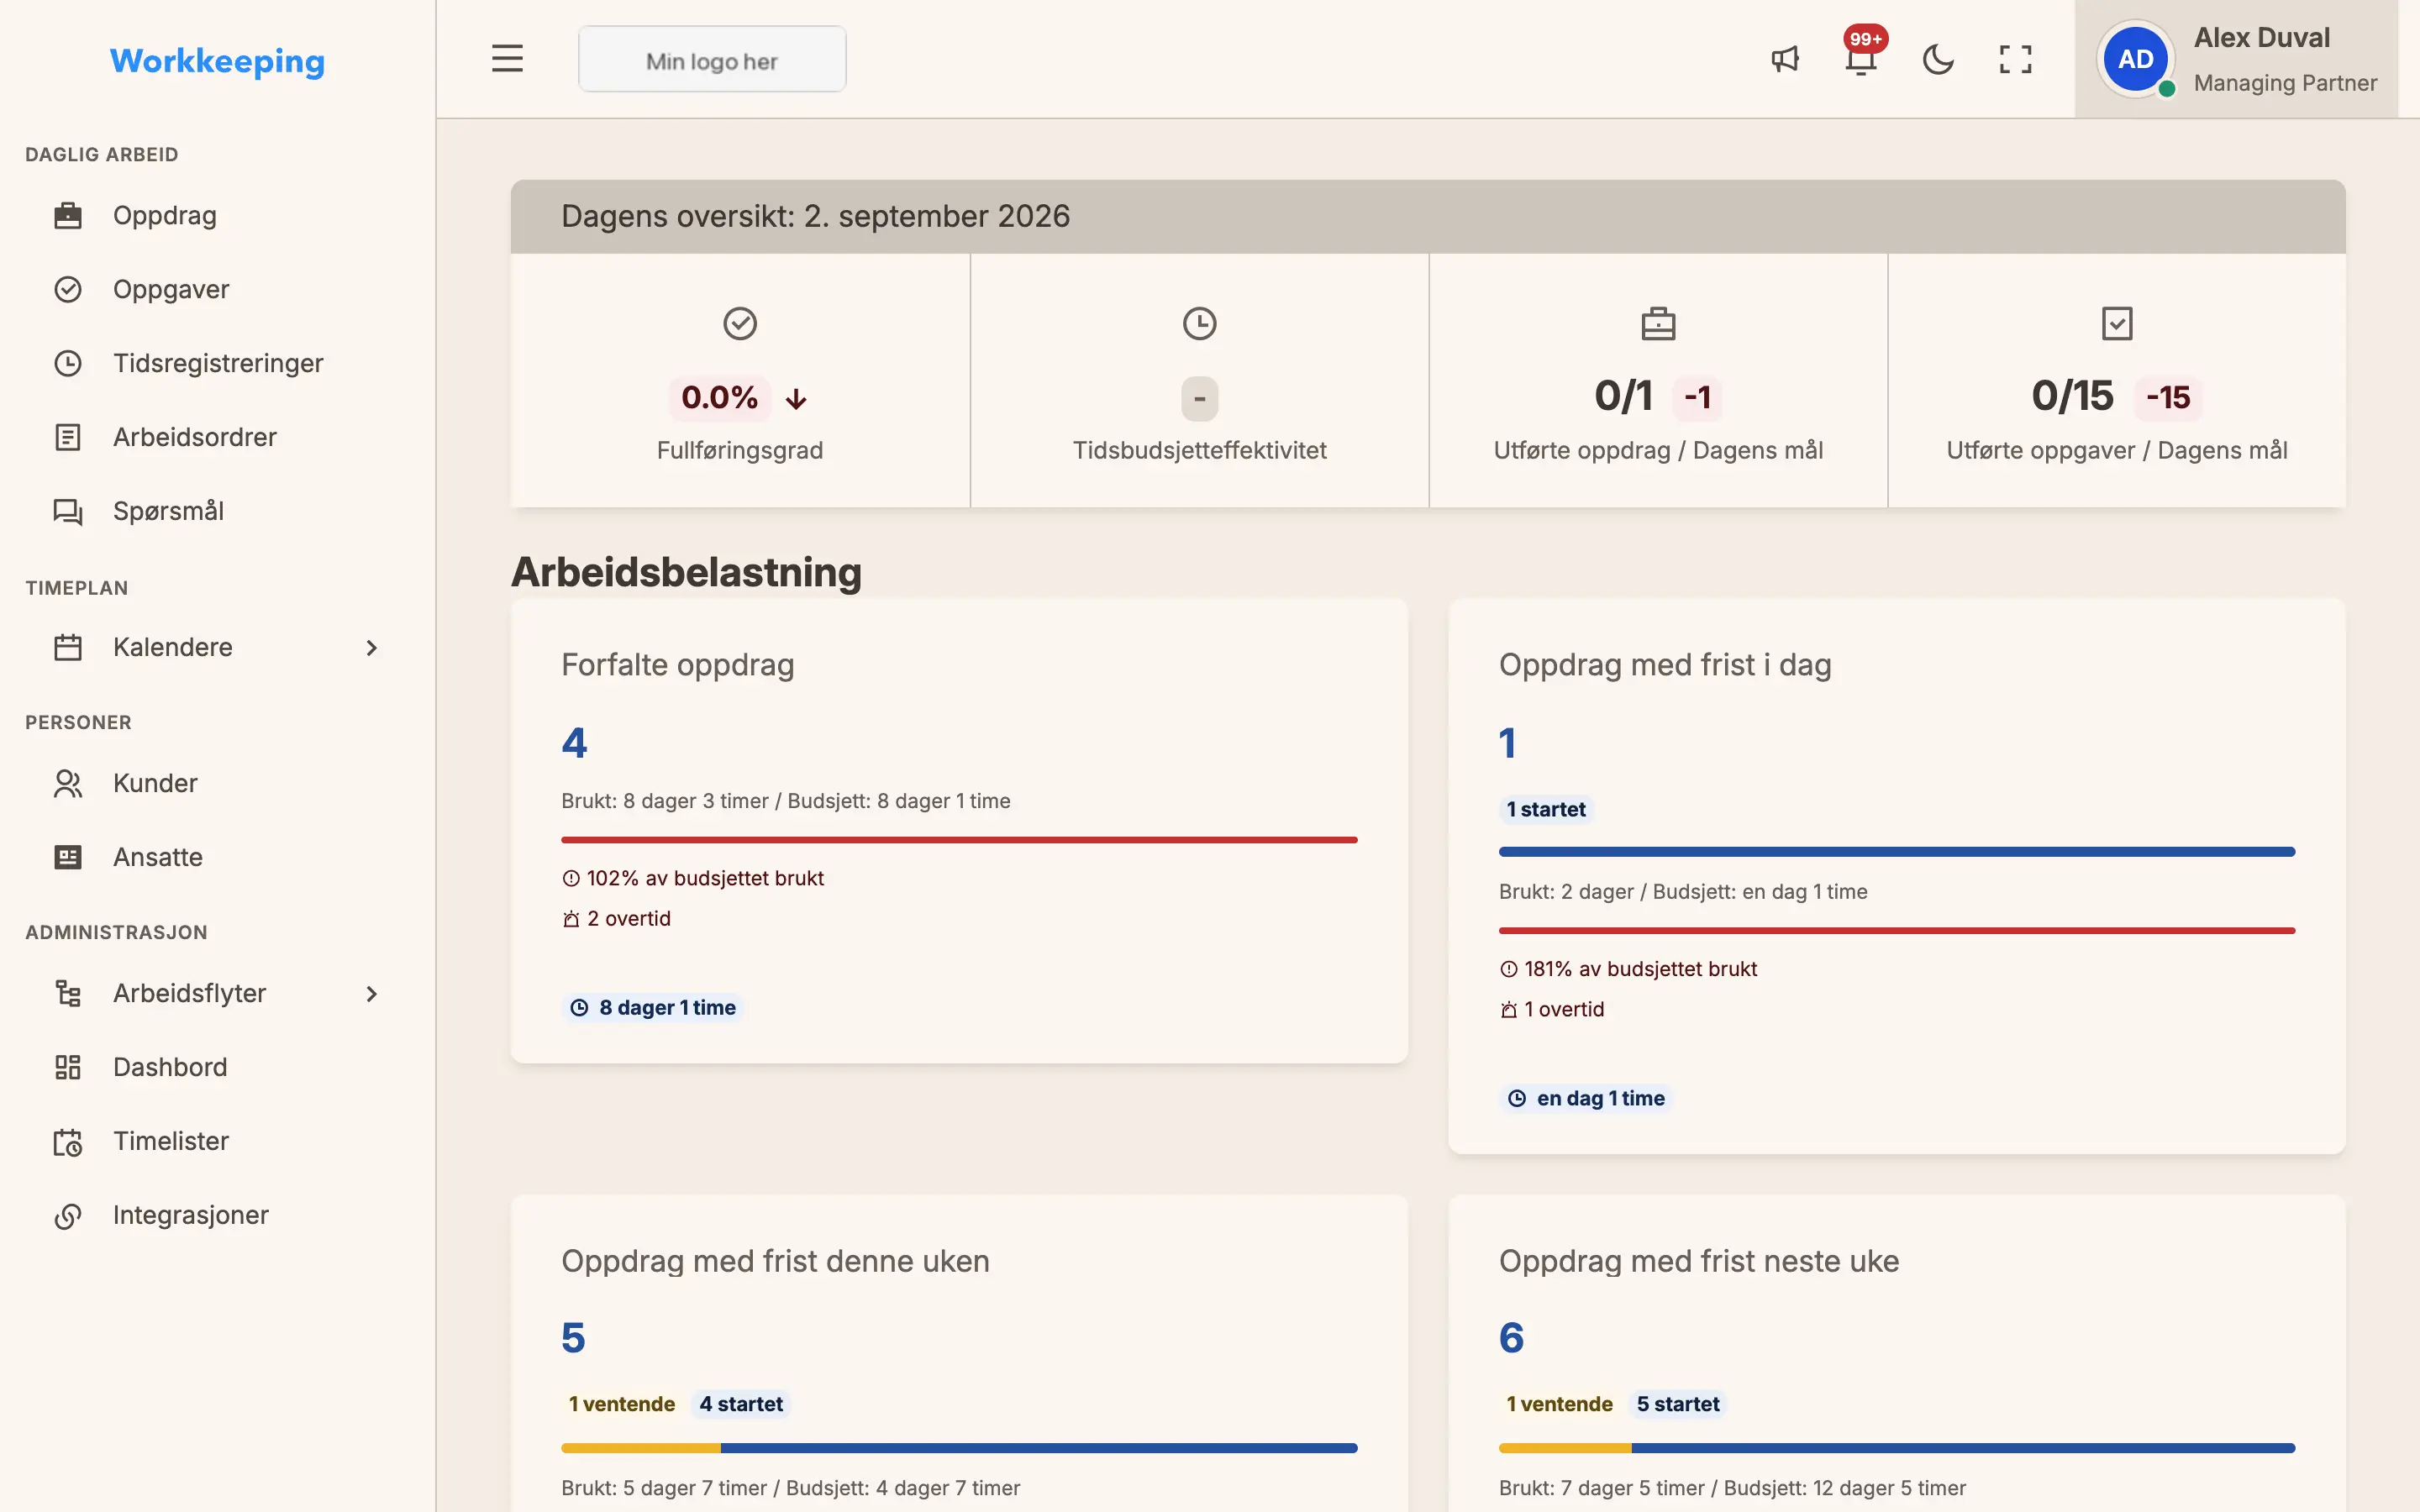
Task: Open the Arbeidsordrer document icon
Action: [67, 437]
